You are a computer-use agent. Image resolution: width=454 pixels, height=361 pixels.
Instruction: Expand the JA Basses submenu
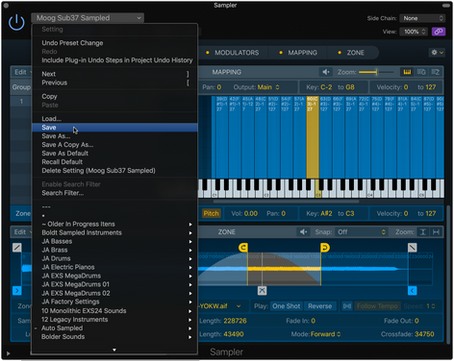click(115, 241)
